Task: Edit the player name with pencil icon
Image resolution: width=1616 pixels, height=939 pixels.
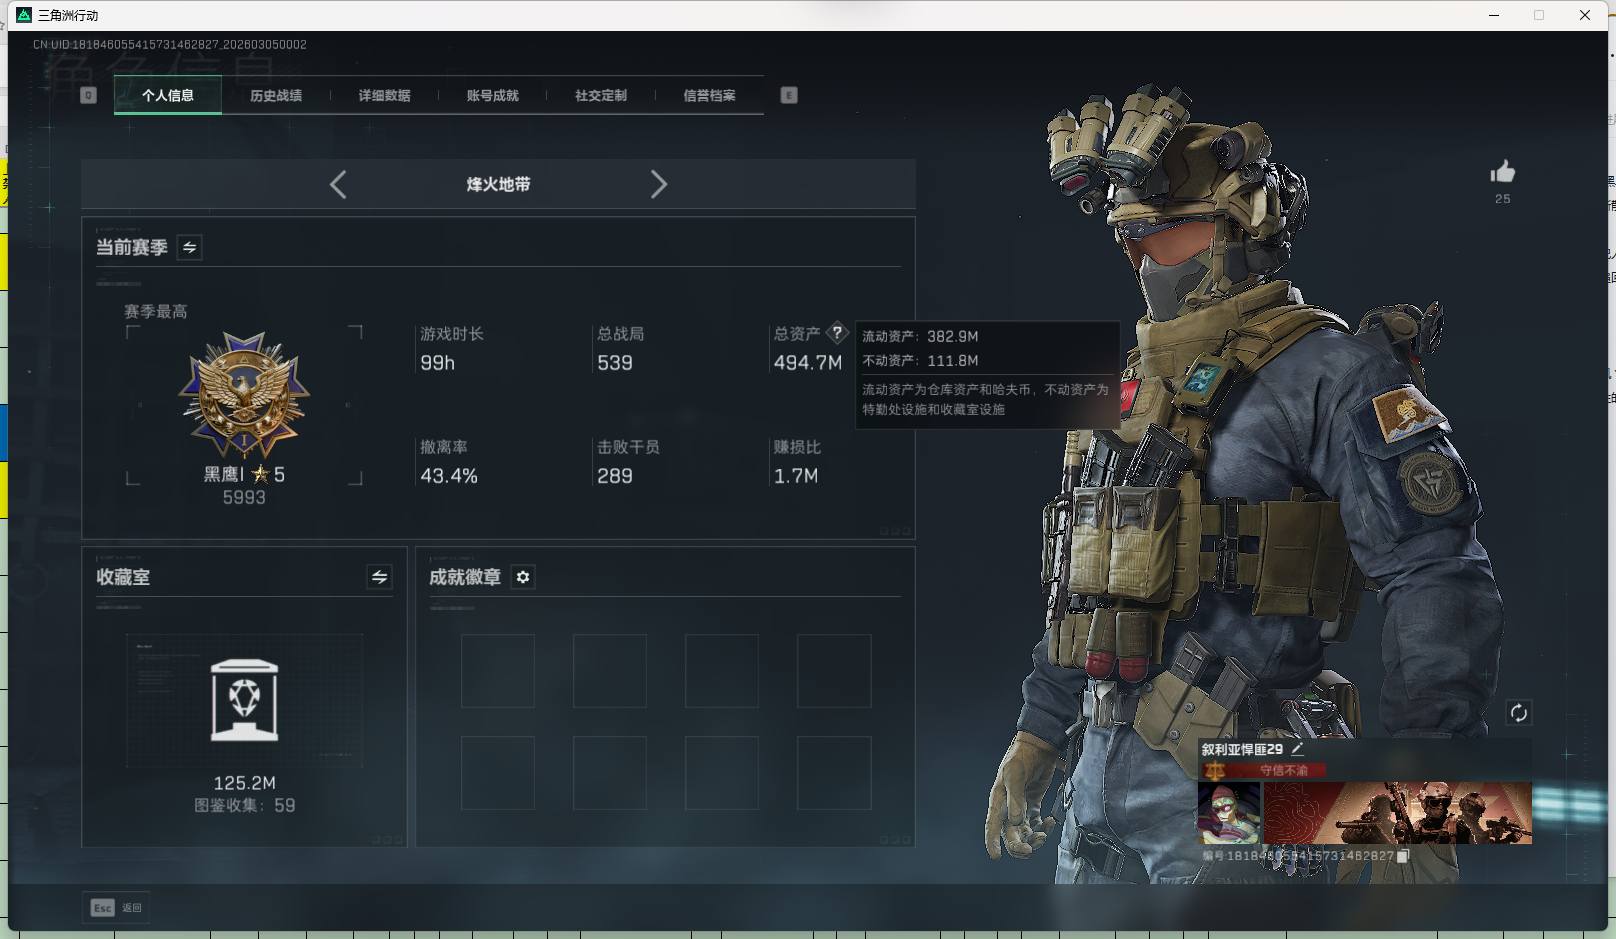Action: point(1297,748)
